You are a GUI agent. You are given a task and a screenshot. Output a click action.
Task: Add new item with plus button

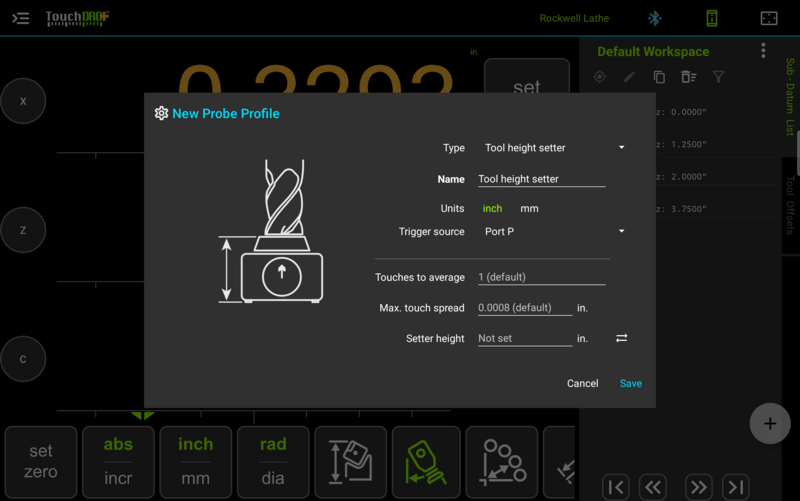pos(770,423)
